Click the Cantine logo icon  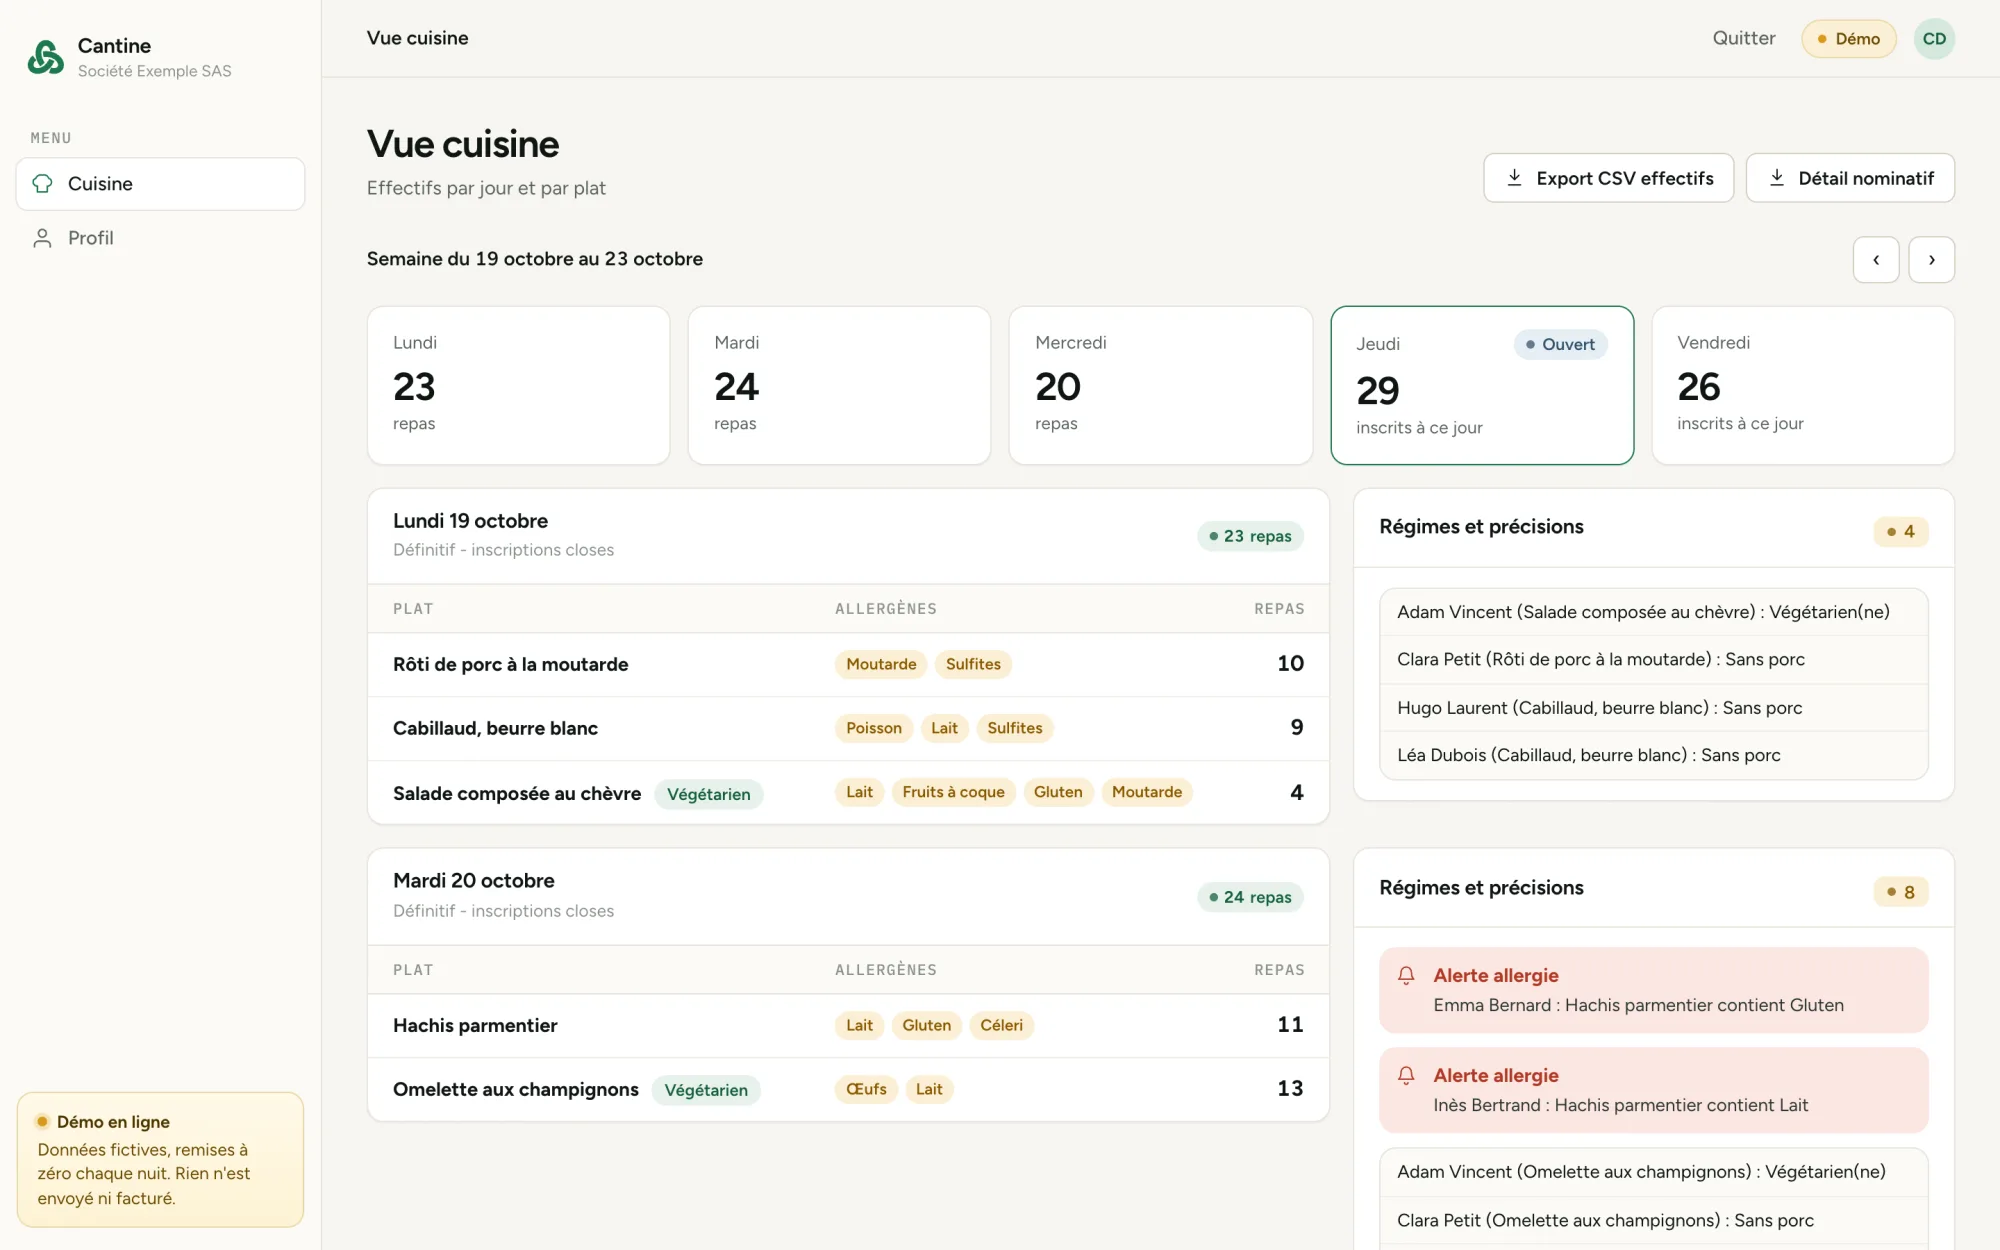pos(46,57)
